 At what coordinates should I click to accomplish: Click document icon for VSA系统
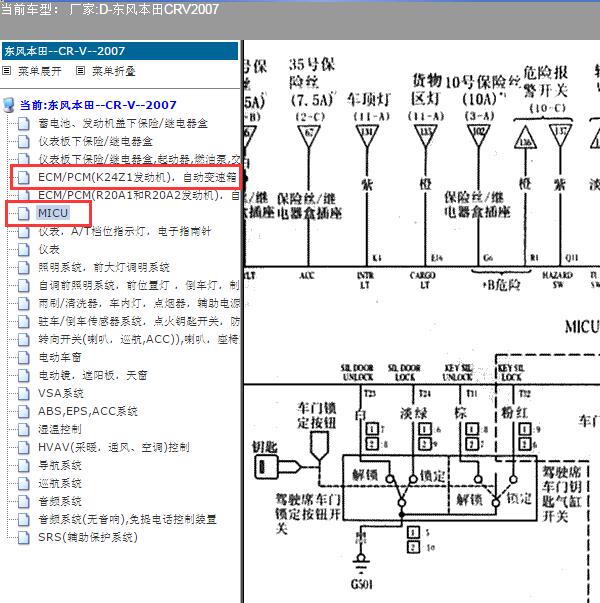pyautogui.click(x=23, y=393)
